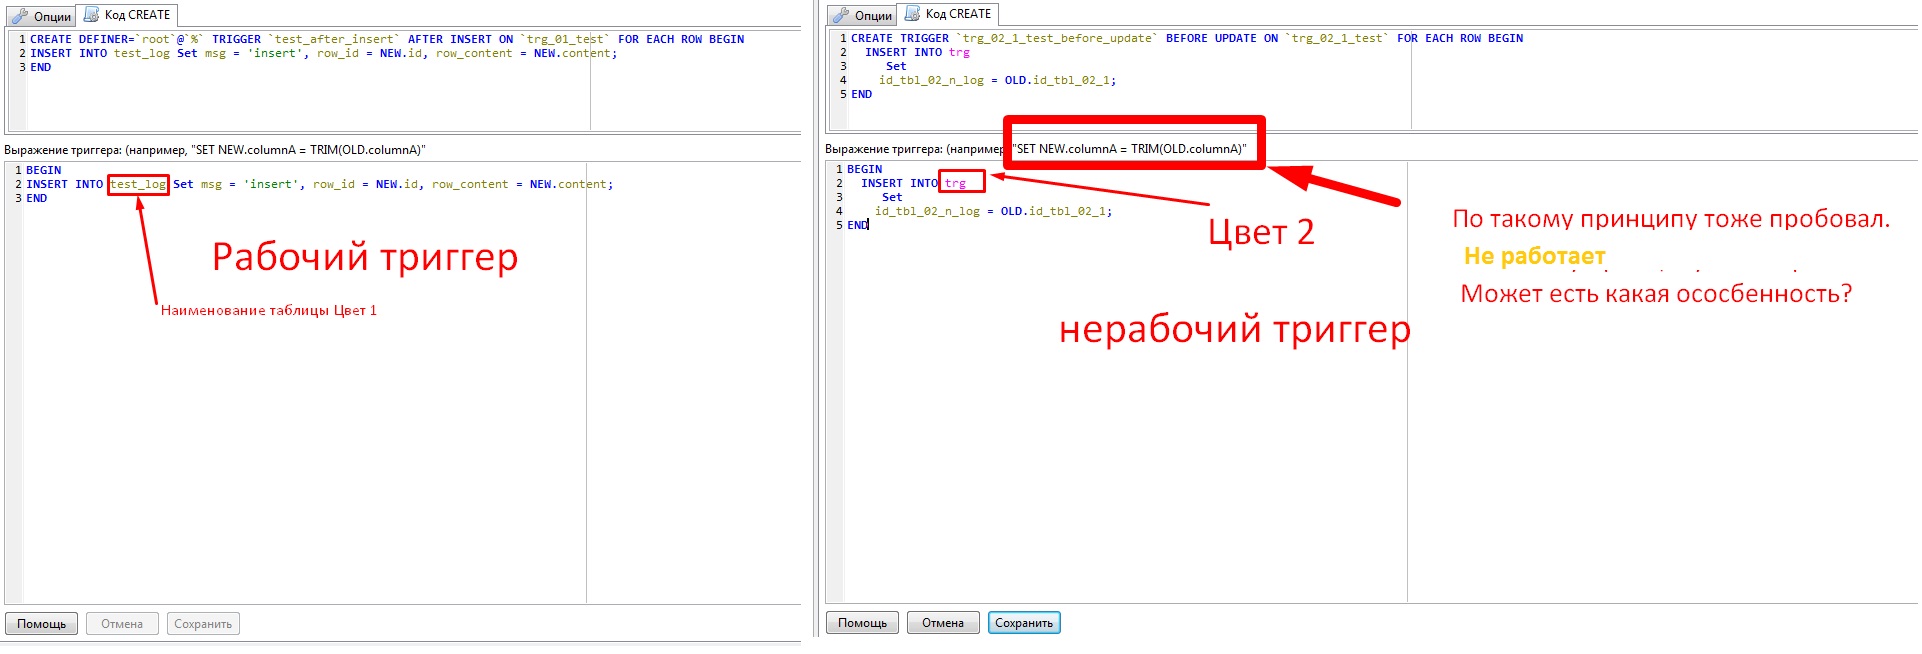
Task: Click OLD.id_tbl_02_1 in right trigger body editor
Action: 1056,211
